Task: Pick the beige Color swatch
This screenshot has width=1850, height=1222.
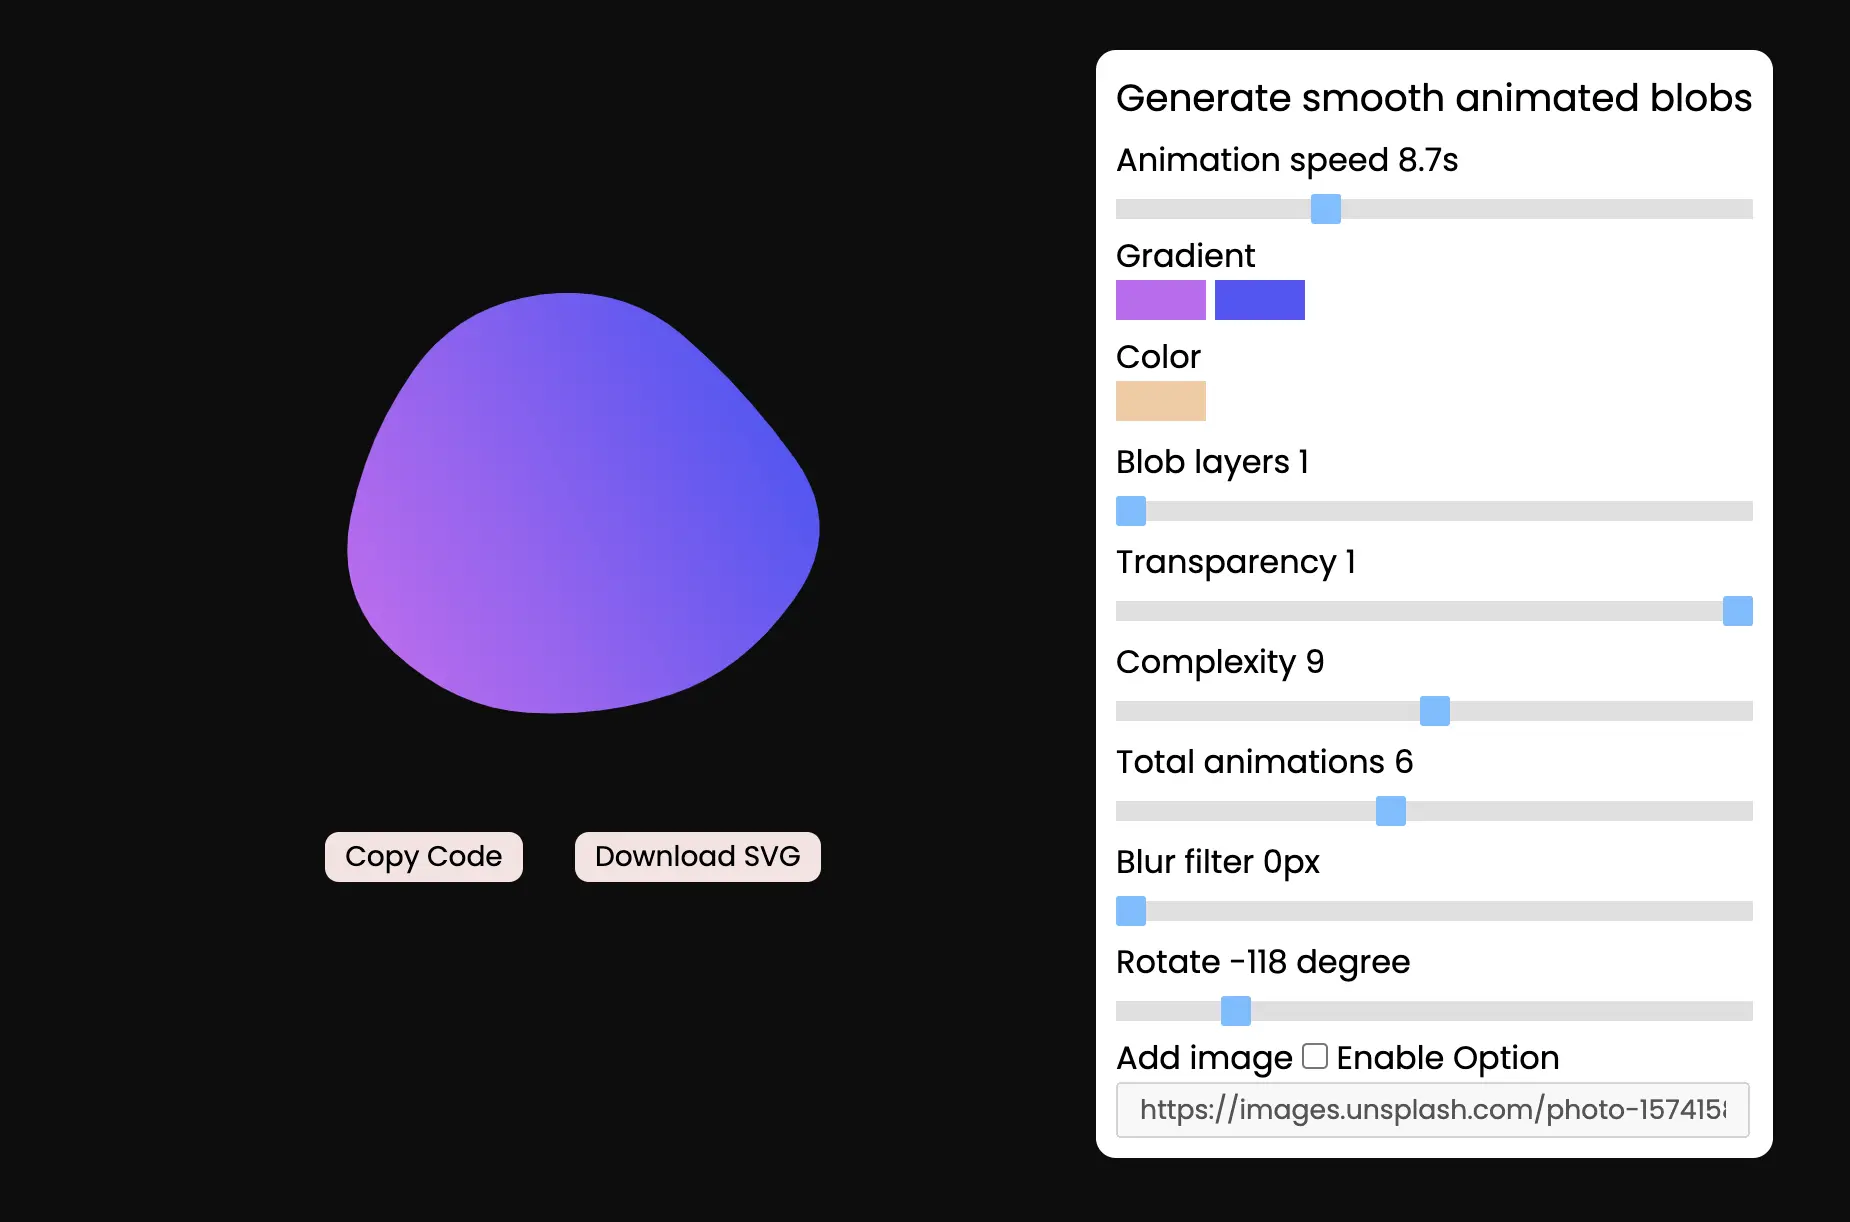Action: tap(1160, 401)
